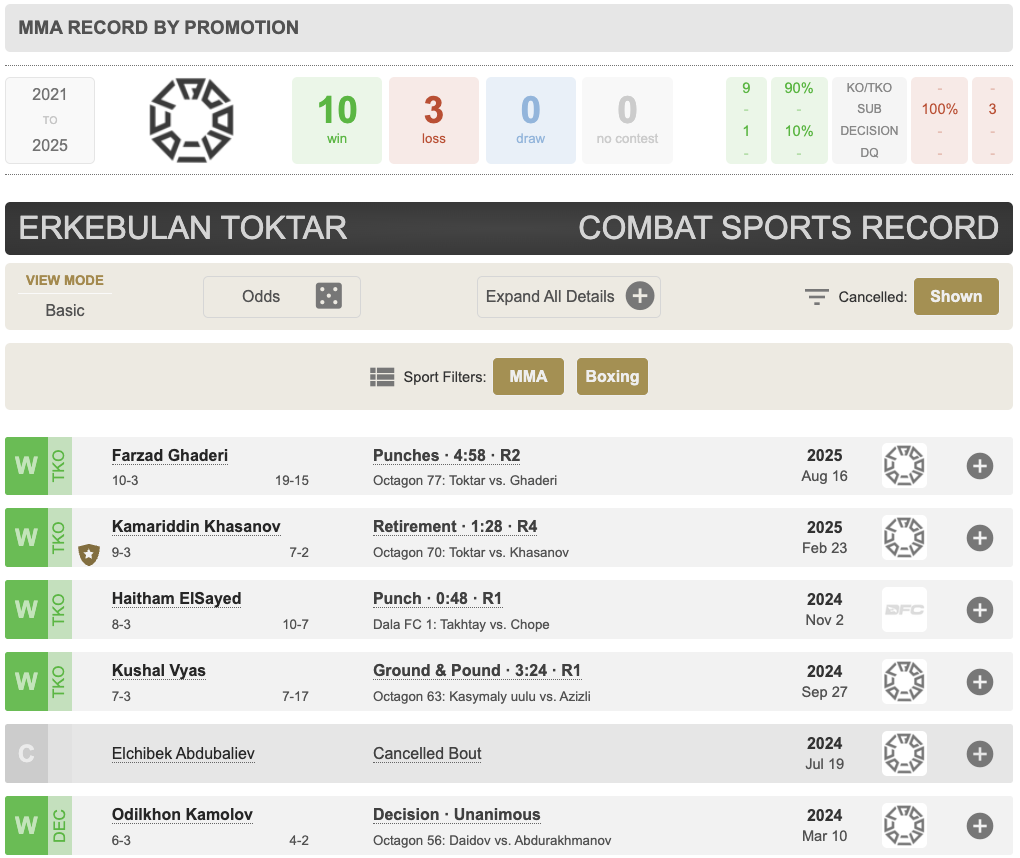This screenshot has width=1020, height=858.
Task: Expand details of the Farzad Ghaderi fight
Action: pos(980,466)
